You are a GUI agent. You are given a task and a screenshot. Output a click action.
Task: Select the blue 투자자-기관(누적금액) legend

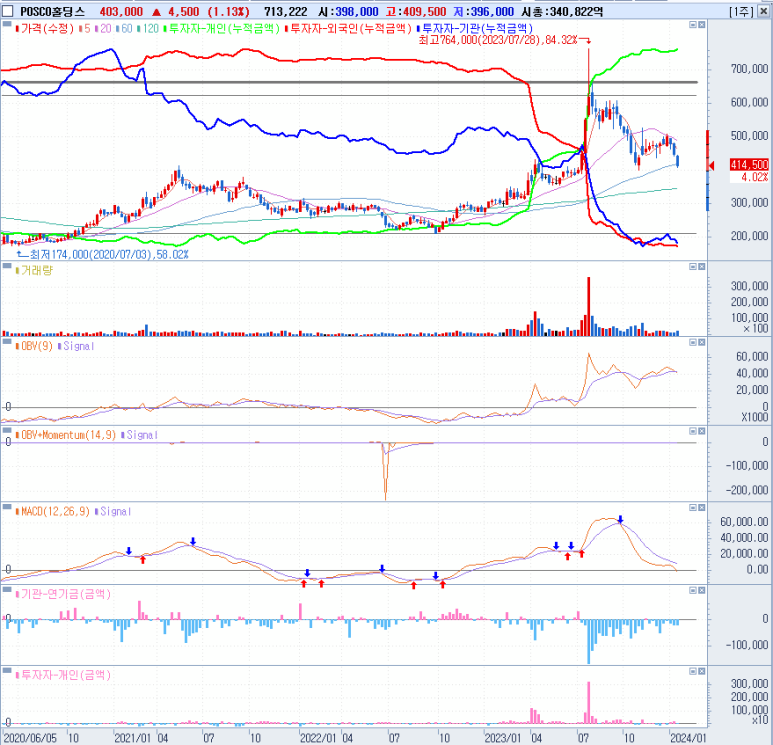tap(477, 29)
